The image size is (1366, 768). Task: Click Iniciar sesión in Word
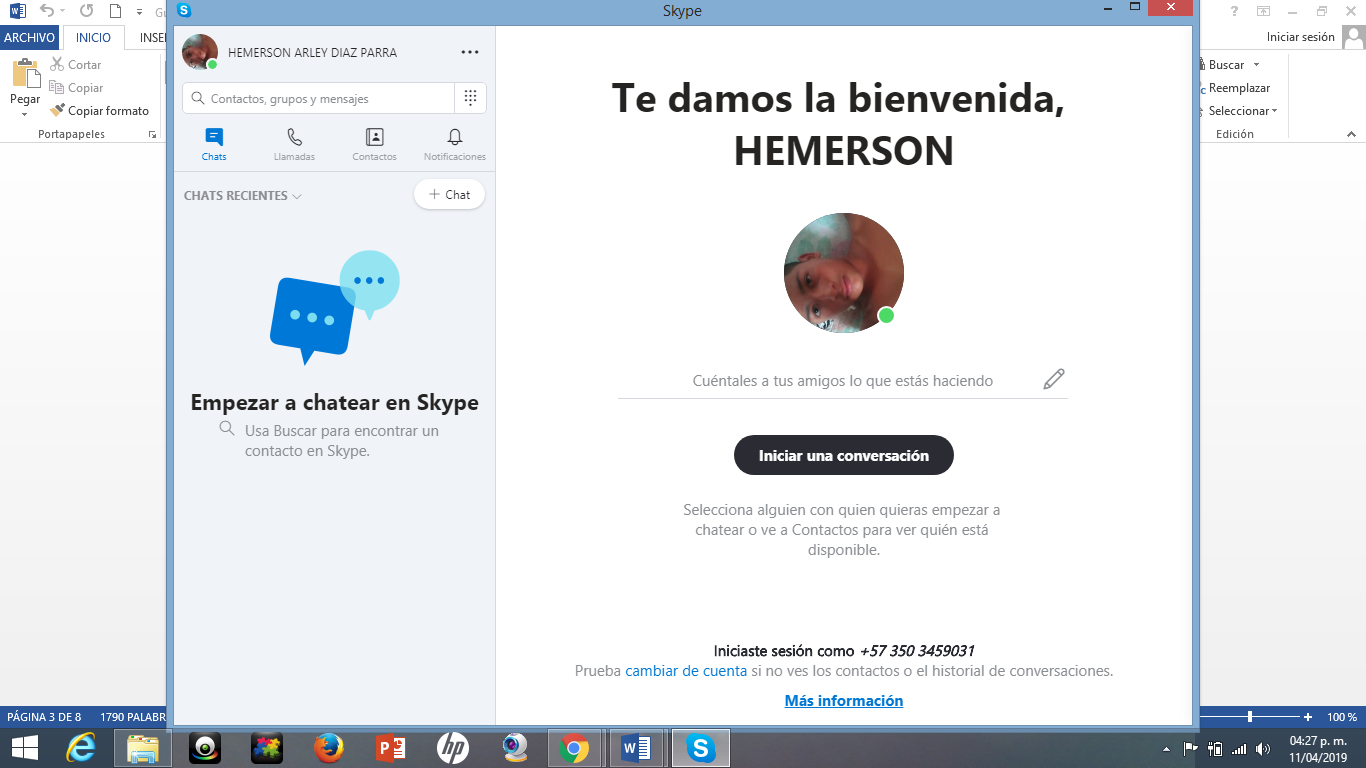tap(1301, 37)
